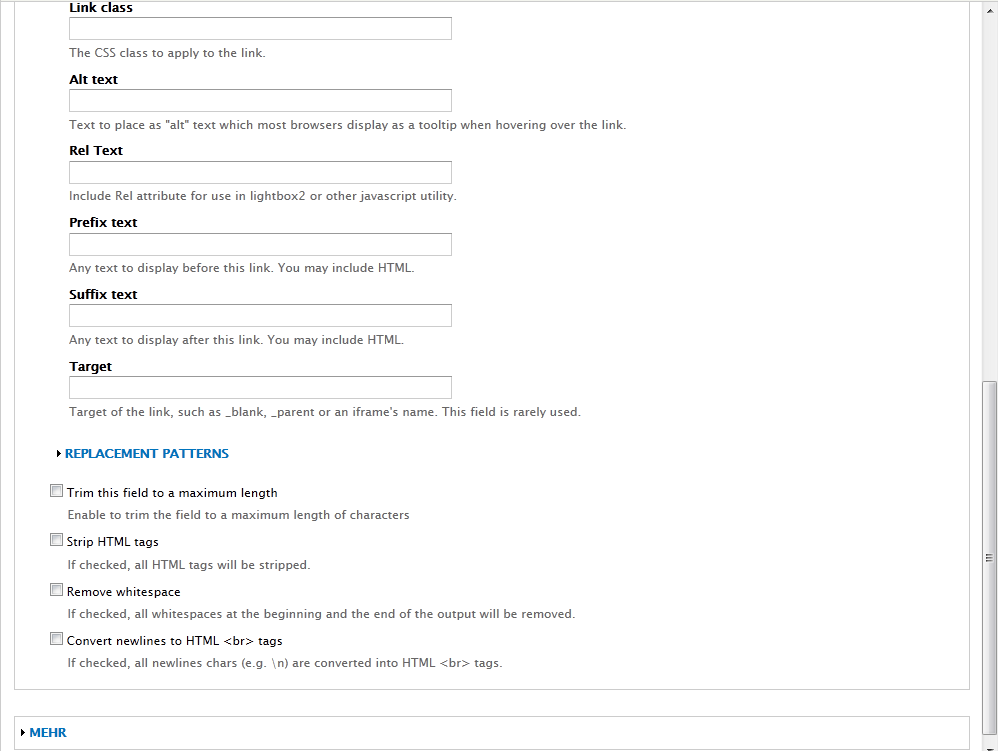This screenshot has height=751, width=998.
Task: Click the arrow icon beside MEHR
Action: [23, 733]
